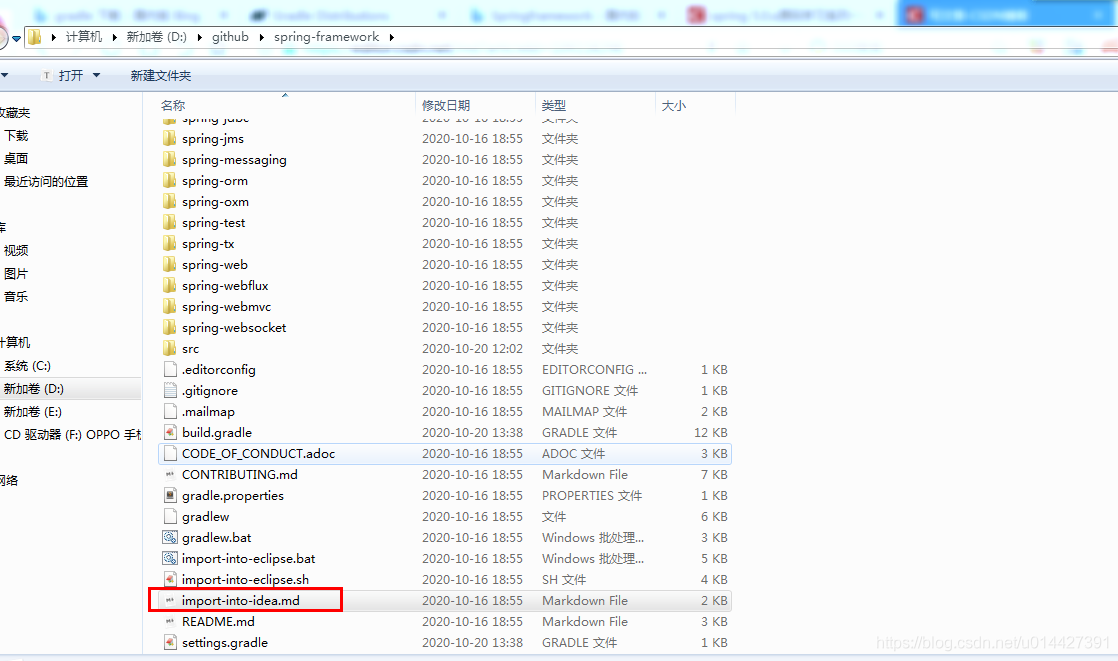Image resolution: width=1118 pixels, height=661 pixels.
Task: Click the spring-tx folder icon
Action: (170, 243)
